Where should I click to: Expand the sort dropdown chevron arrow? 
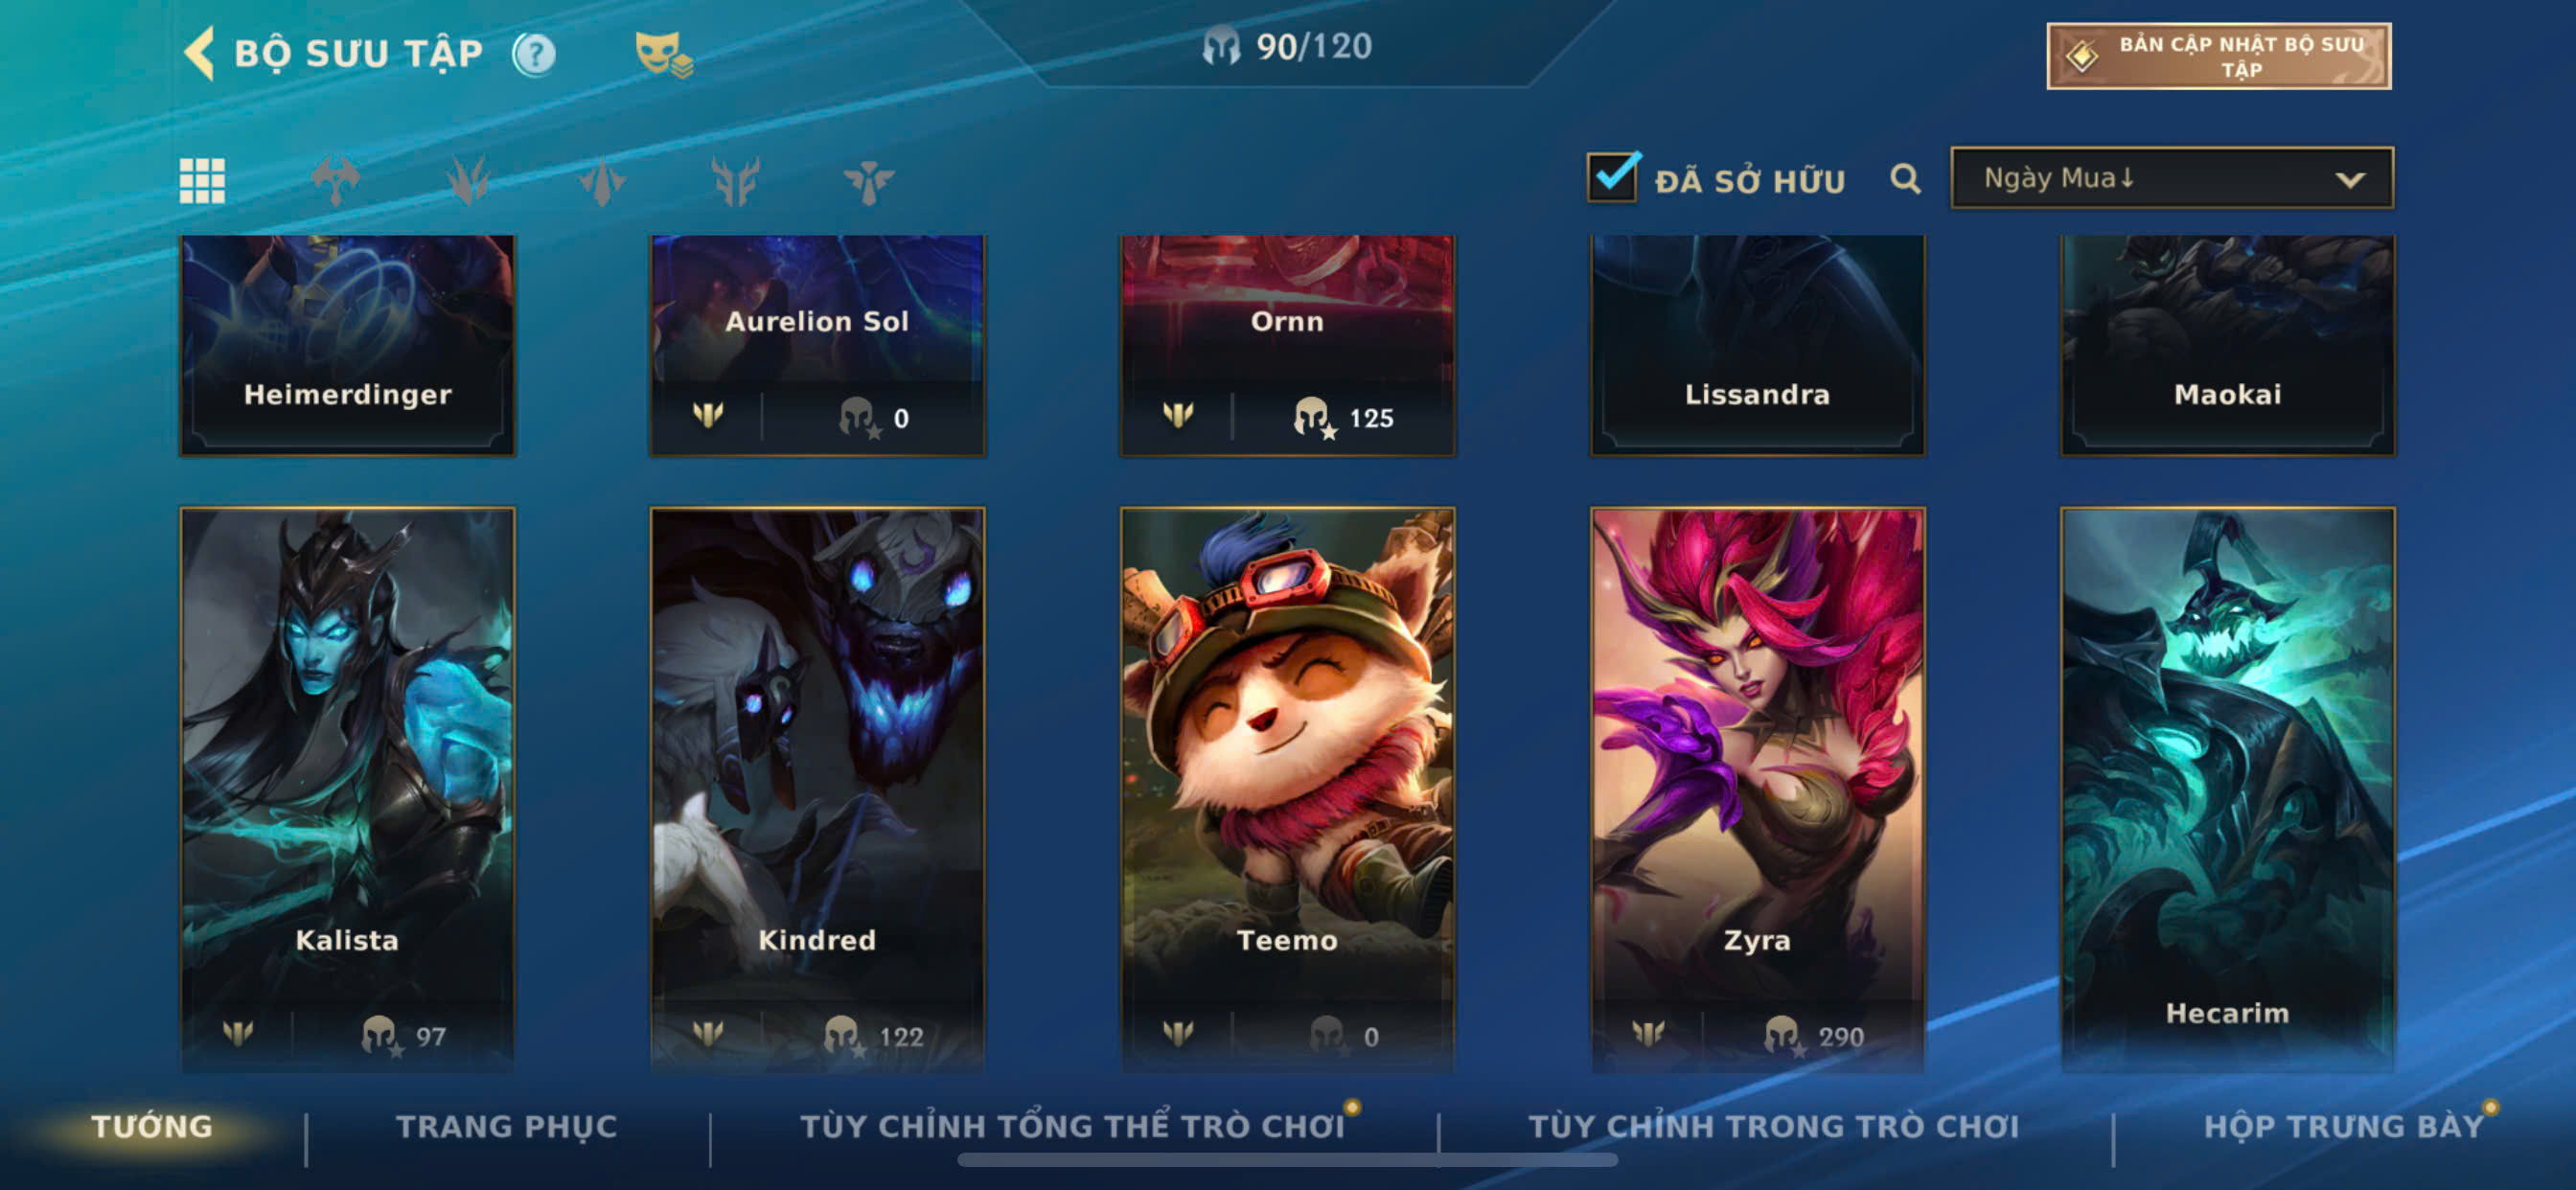coord(2349,180)
